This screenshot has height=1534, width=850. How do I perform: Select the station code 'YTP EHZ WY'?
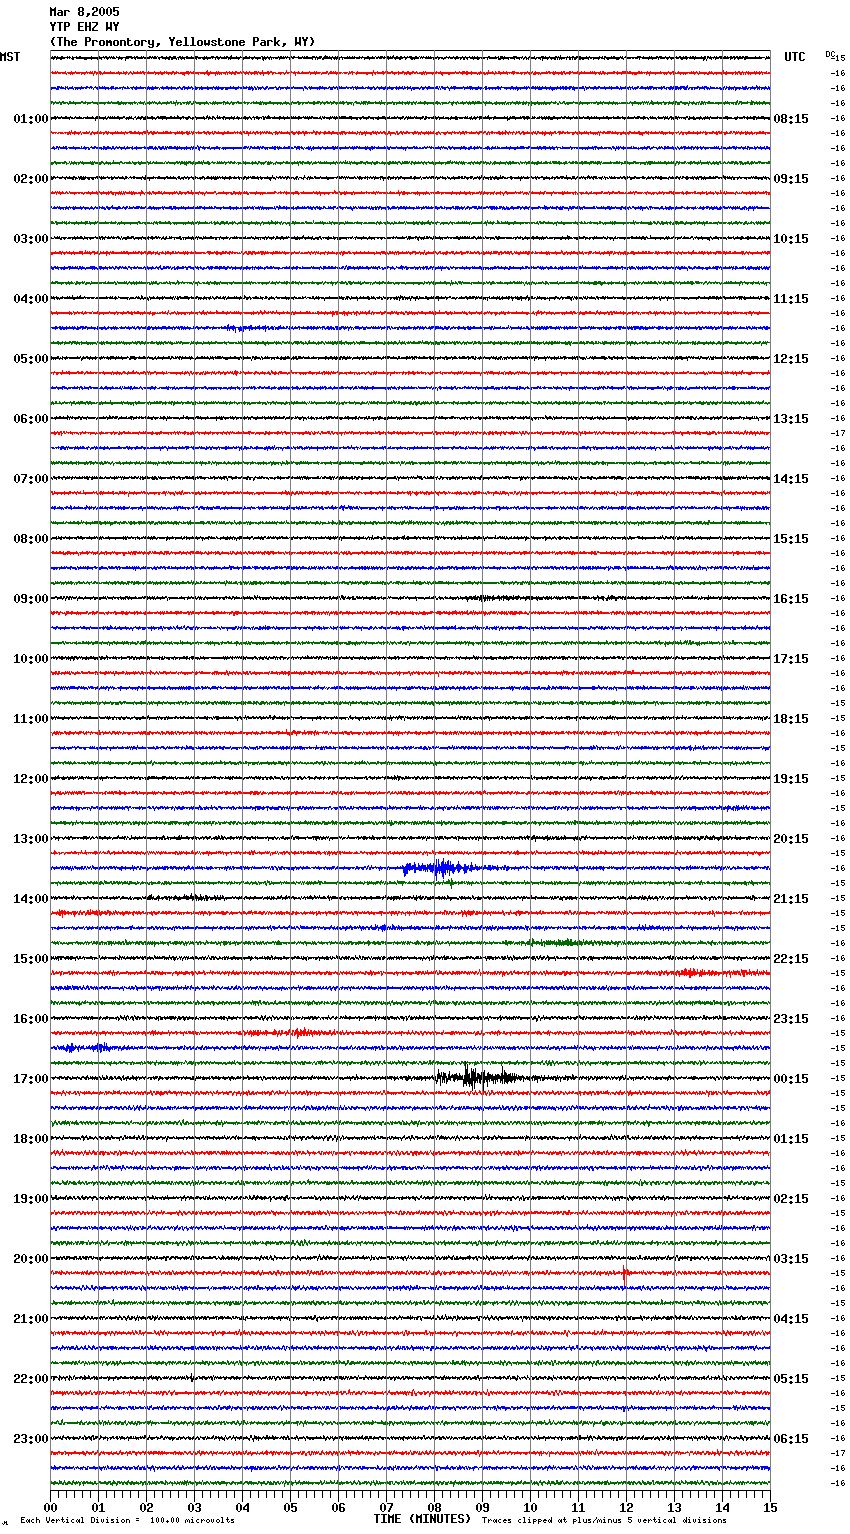tap(84, 27)
